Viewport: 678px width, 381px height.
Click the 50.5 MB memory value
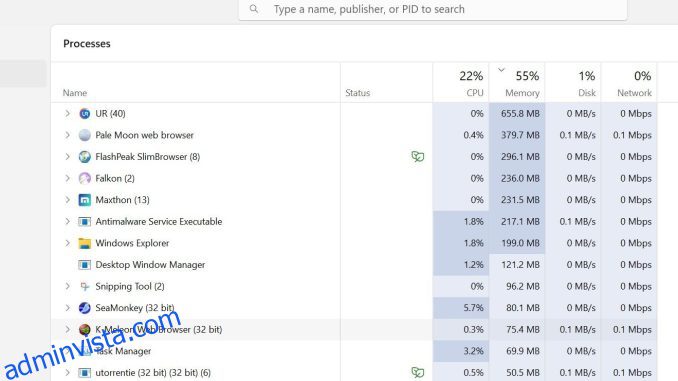point(523,373)
